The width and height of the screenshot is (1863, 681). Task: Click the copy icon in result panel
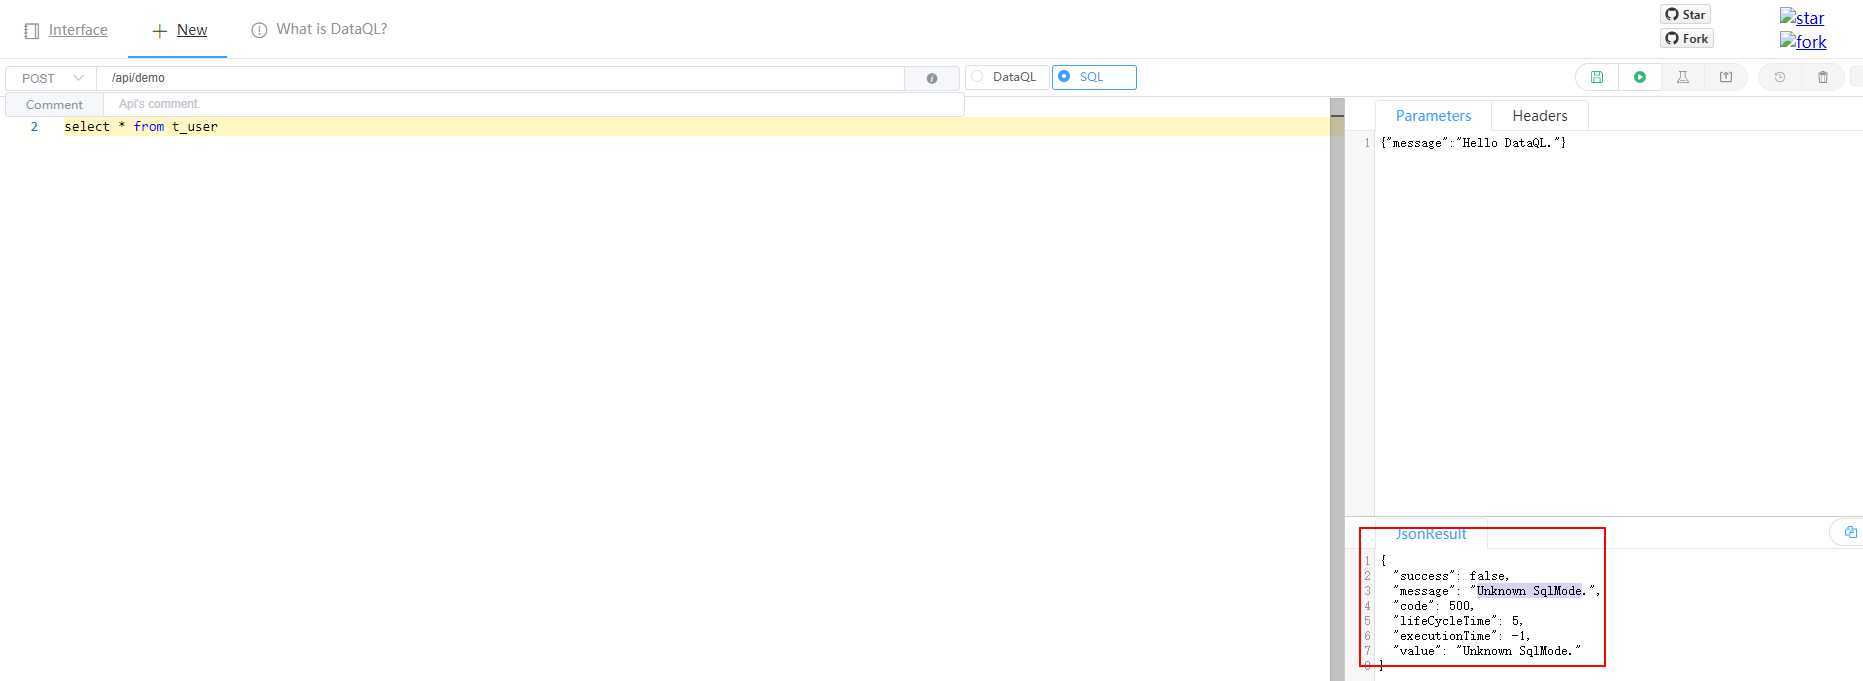pos(1850,532)
